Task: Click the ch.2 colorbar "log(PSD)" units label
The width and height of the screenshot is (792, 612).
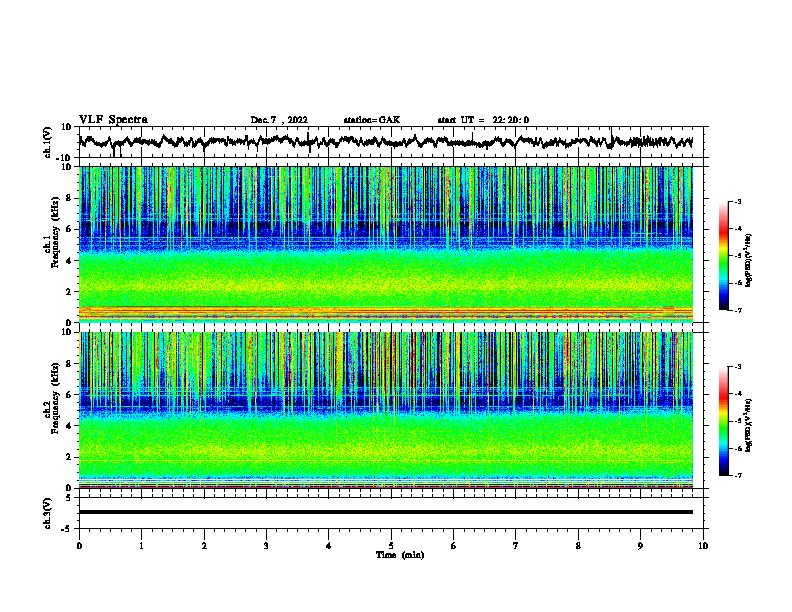Action: (749, 426)
